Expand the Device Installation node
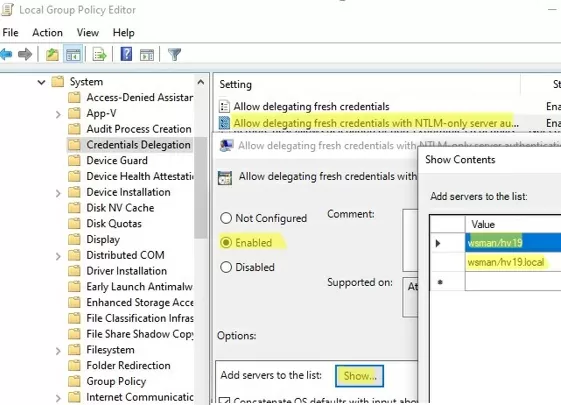 [58, 193]
